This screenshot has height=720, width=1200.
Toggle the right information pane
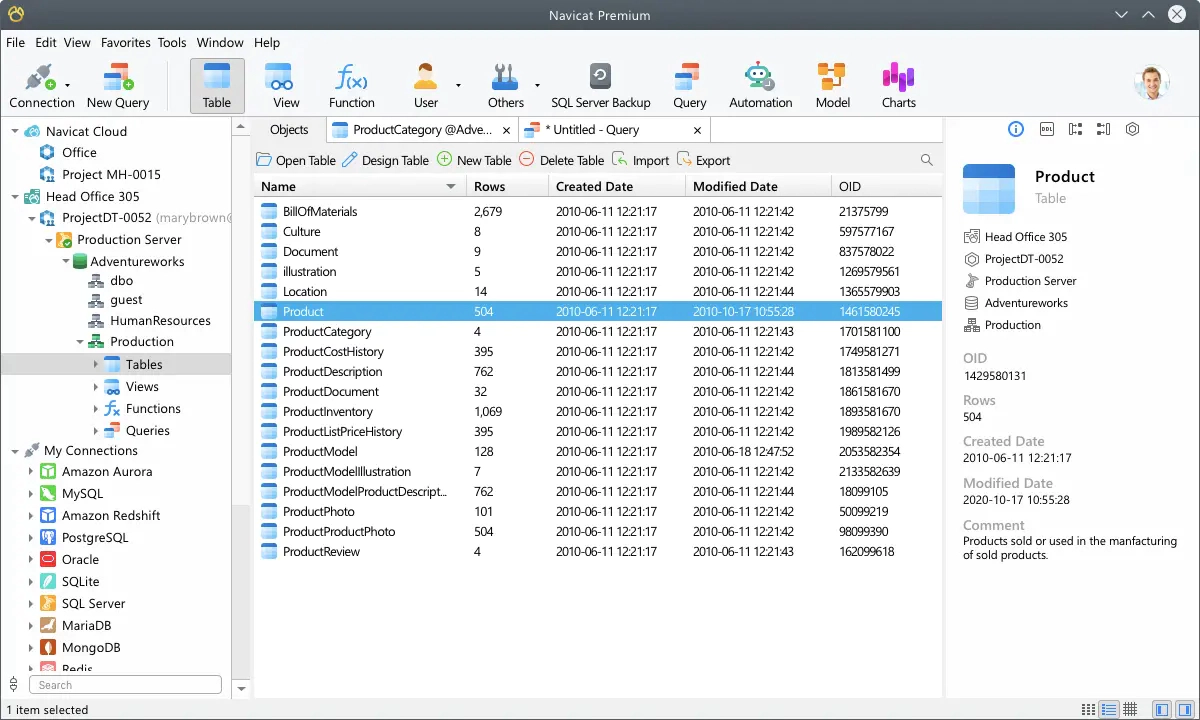click(x=1184, y=709)
